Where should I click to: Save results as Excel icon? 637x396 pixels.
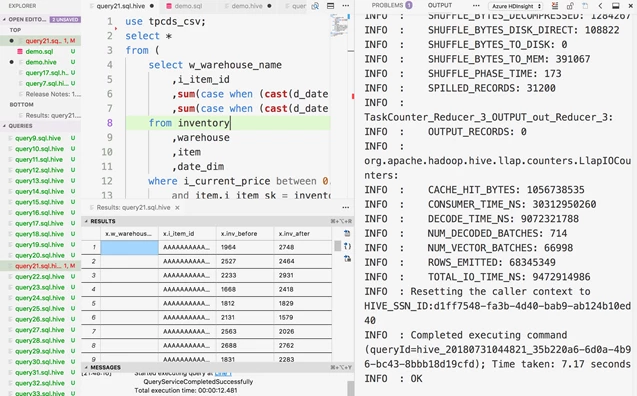(347, 258)
